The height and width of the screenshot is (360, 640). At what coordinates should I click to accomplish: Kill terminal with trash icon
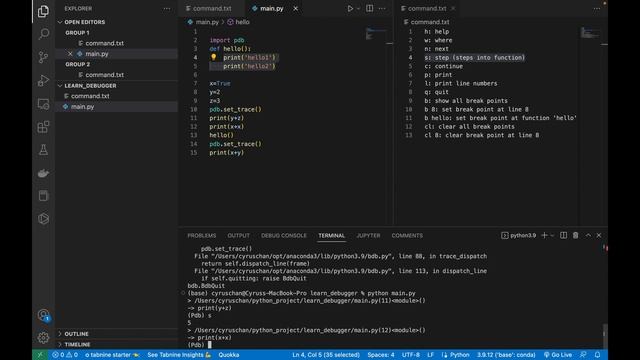576,235
